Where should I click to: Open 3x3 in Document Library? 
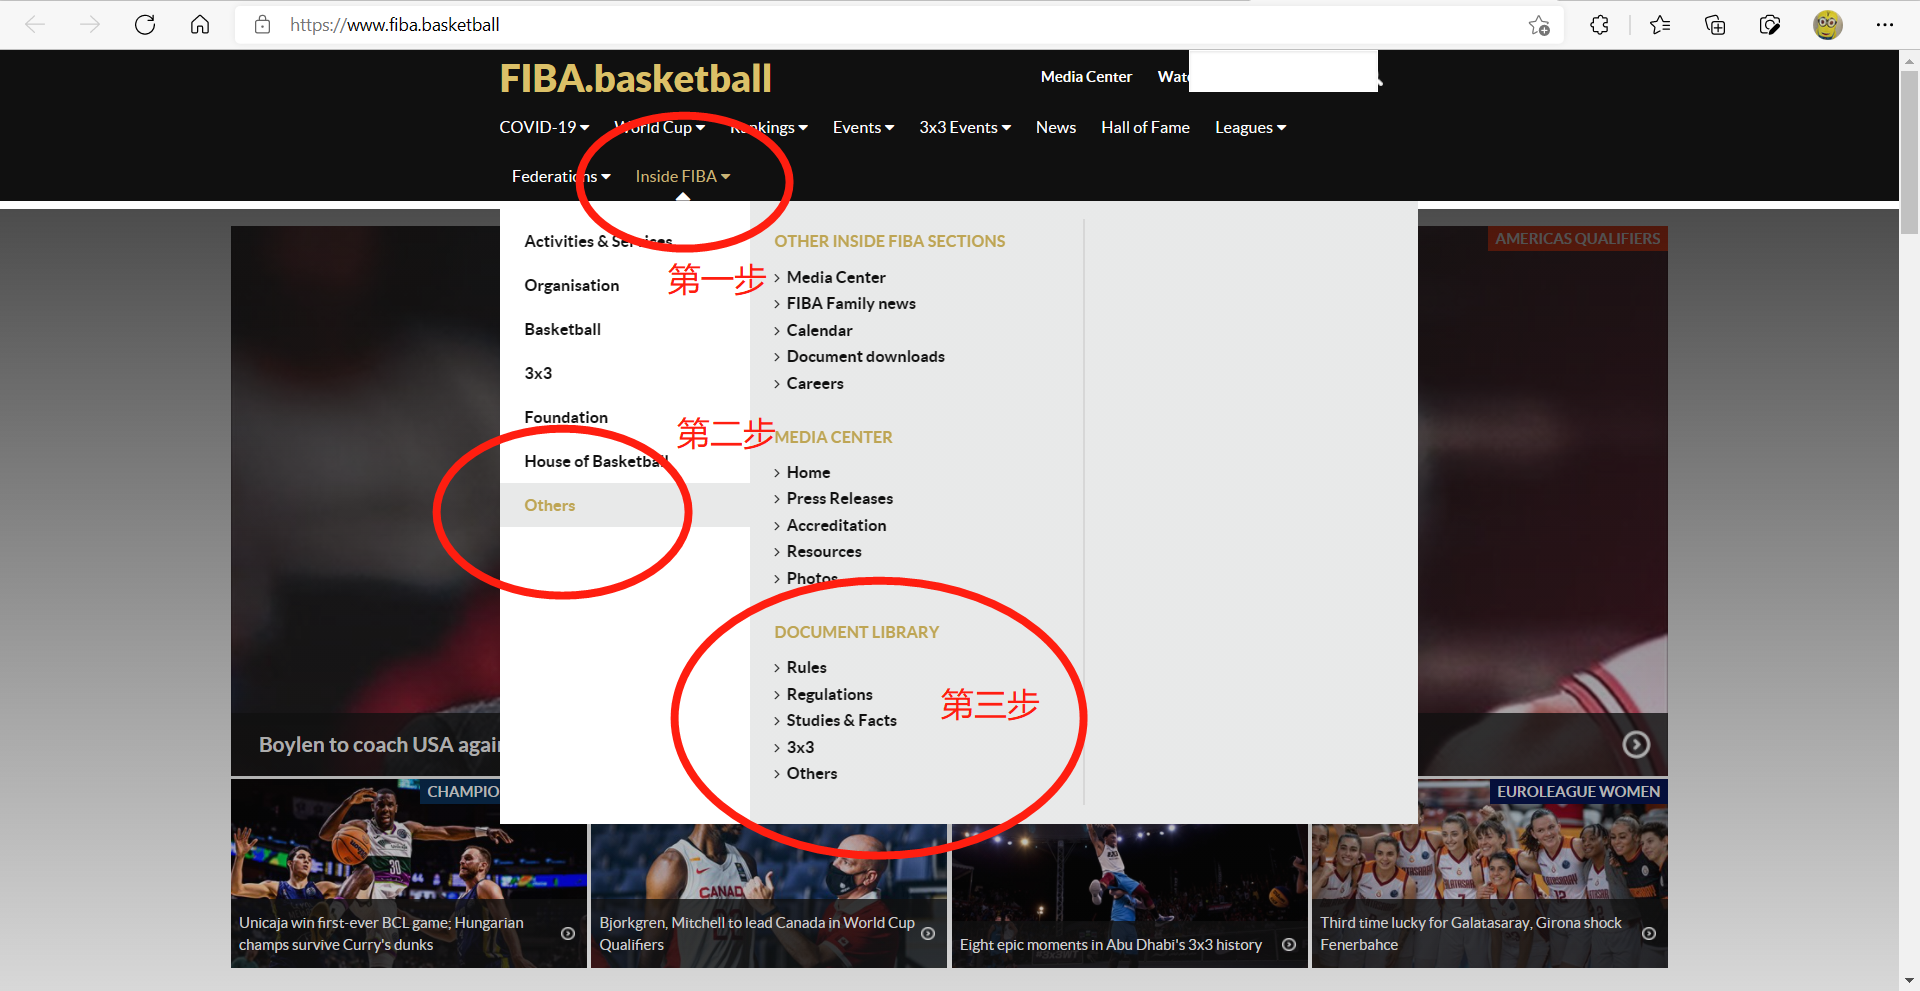tap(800, 747)
